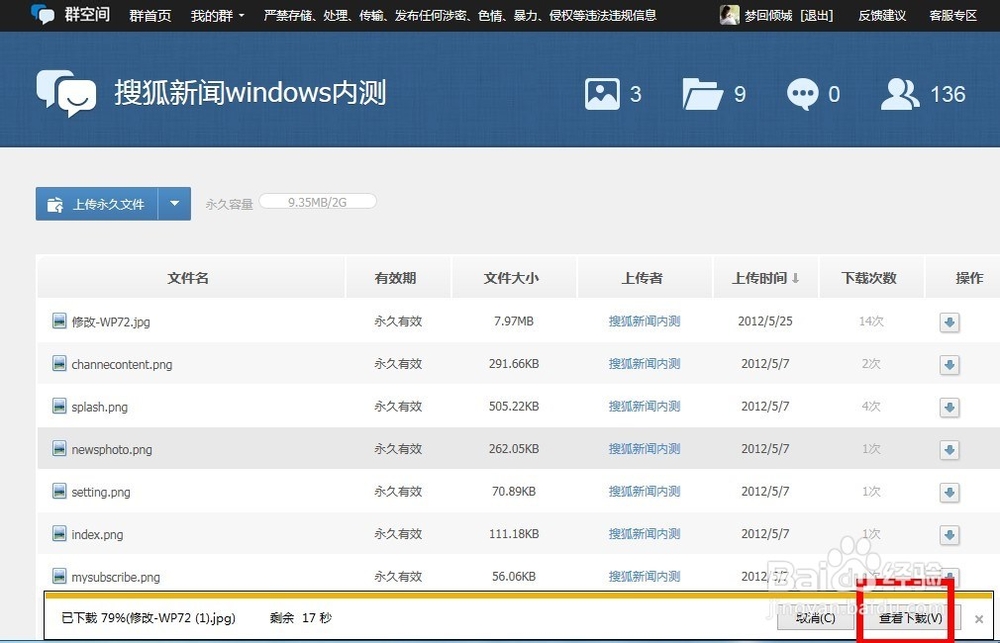Download the splash.png file via its arrow icon
1000x643 pixels.
point(948,407)
